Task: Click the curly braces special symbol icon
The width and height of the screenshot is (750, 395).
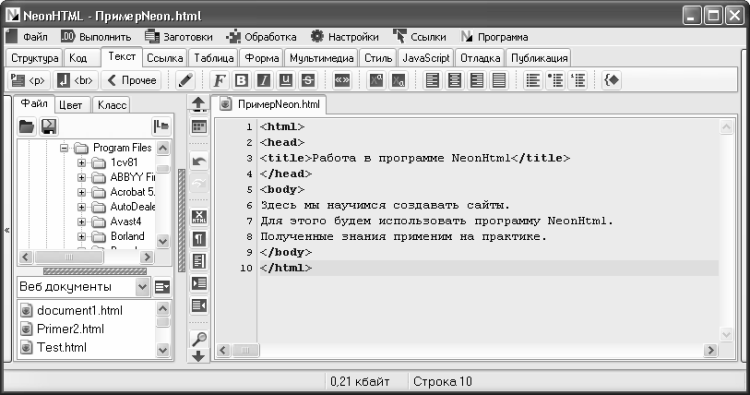Action: [x=611, y=80]
